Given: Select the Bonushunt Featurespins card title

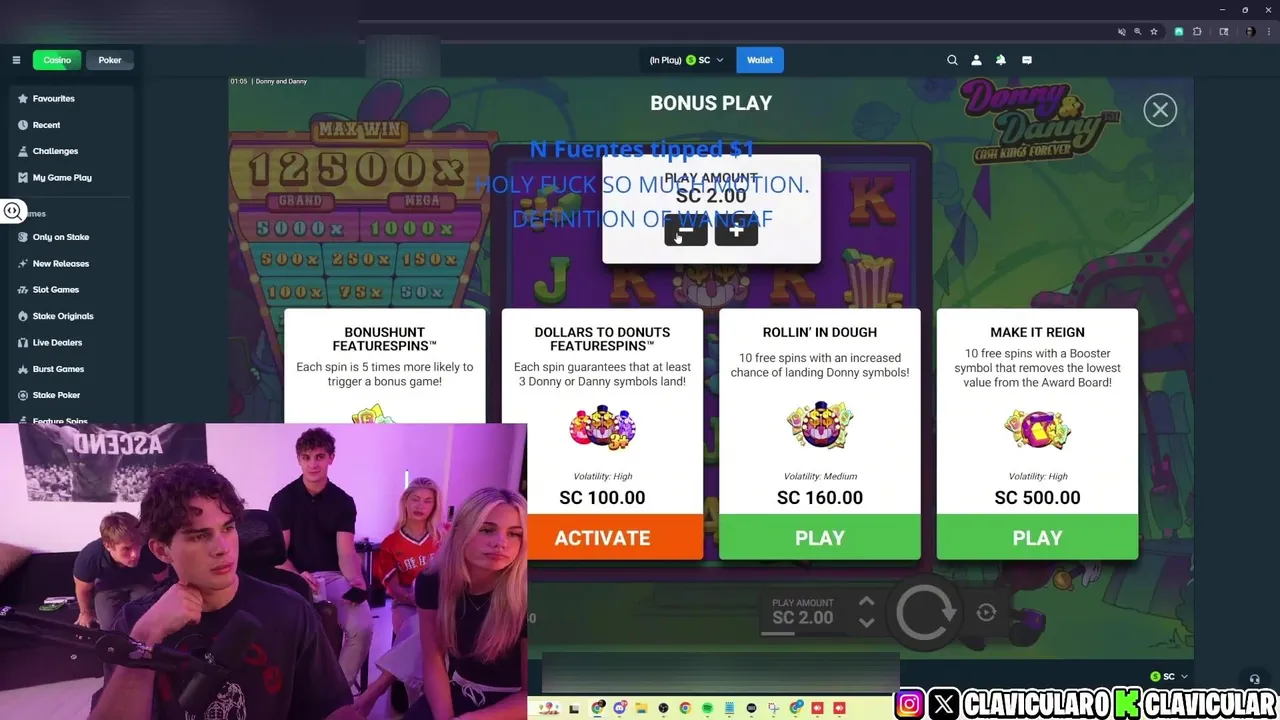Looking at the screenshot, I should (385, 339).
